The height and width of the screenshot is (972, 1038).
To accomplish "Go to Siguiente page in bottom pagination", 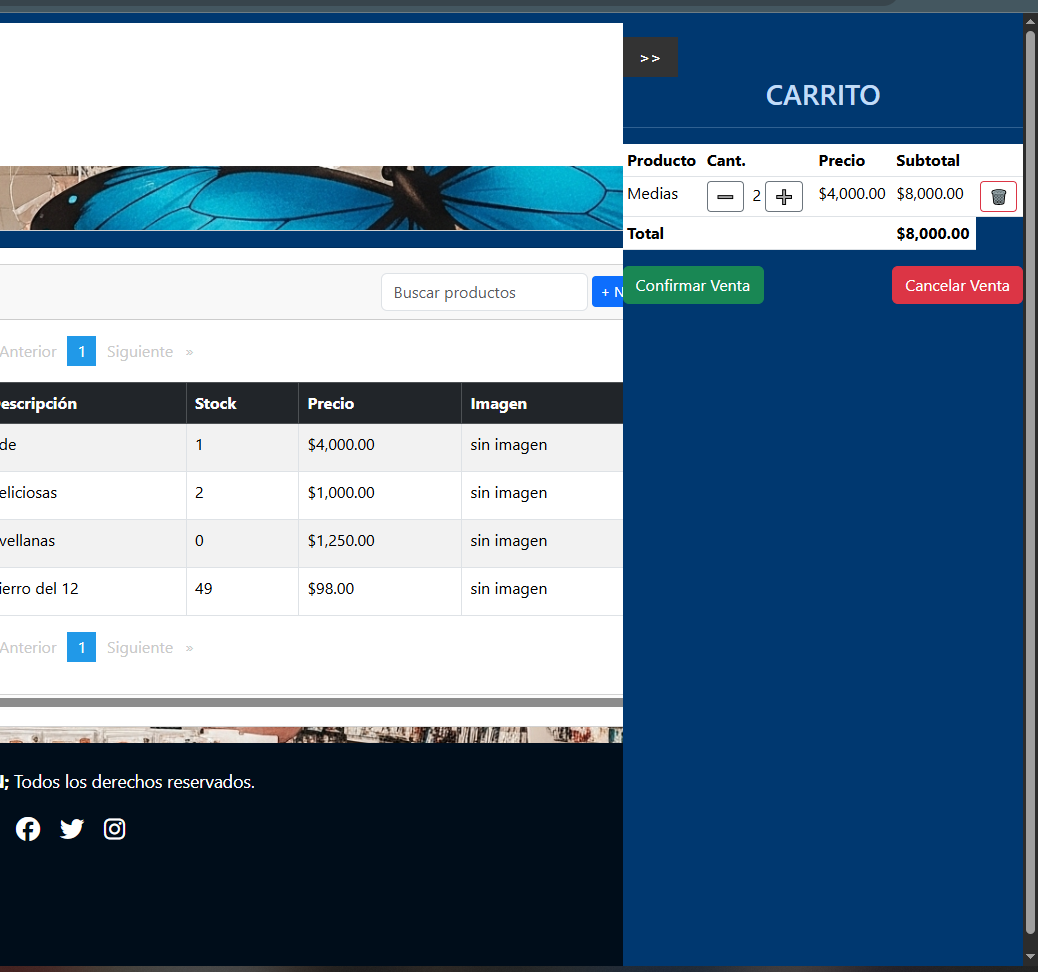I will point(140,648).
